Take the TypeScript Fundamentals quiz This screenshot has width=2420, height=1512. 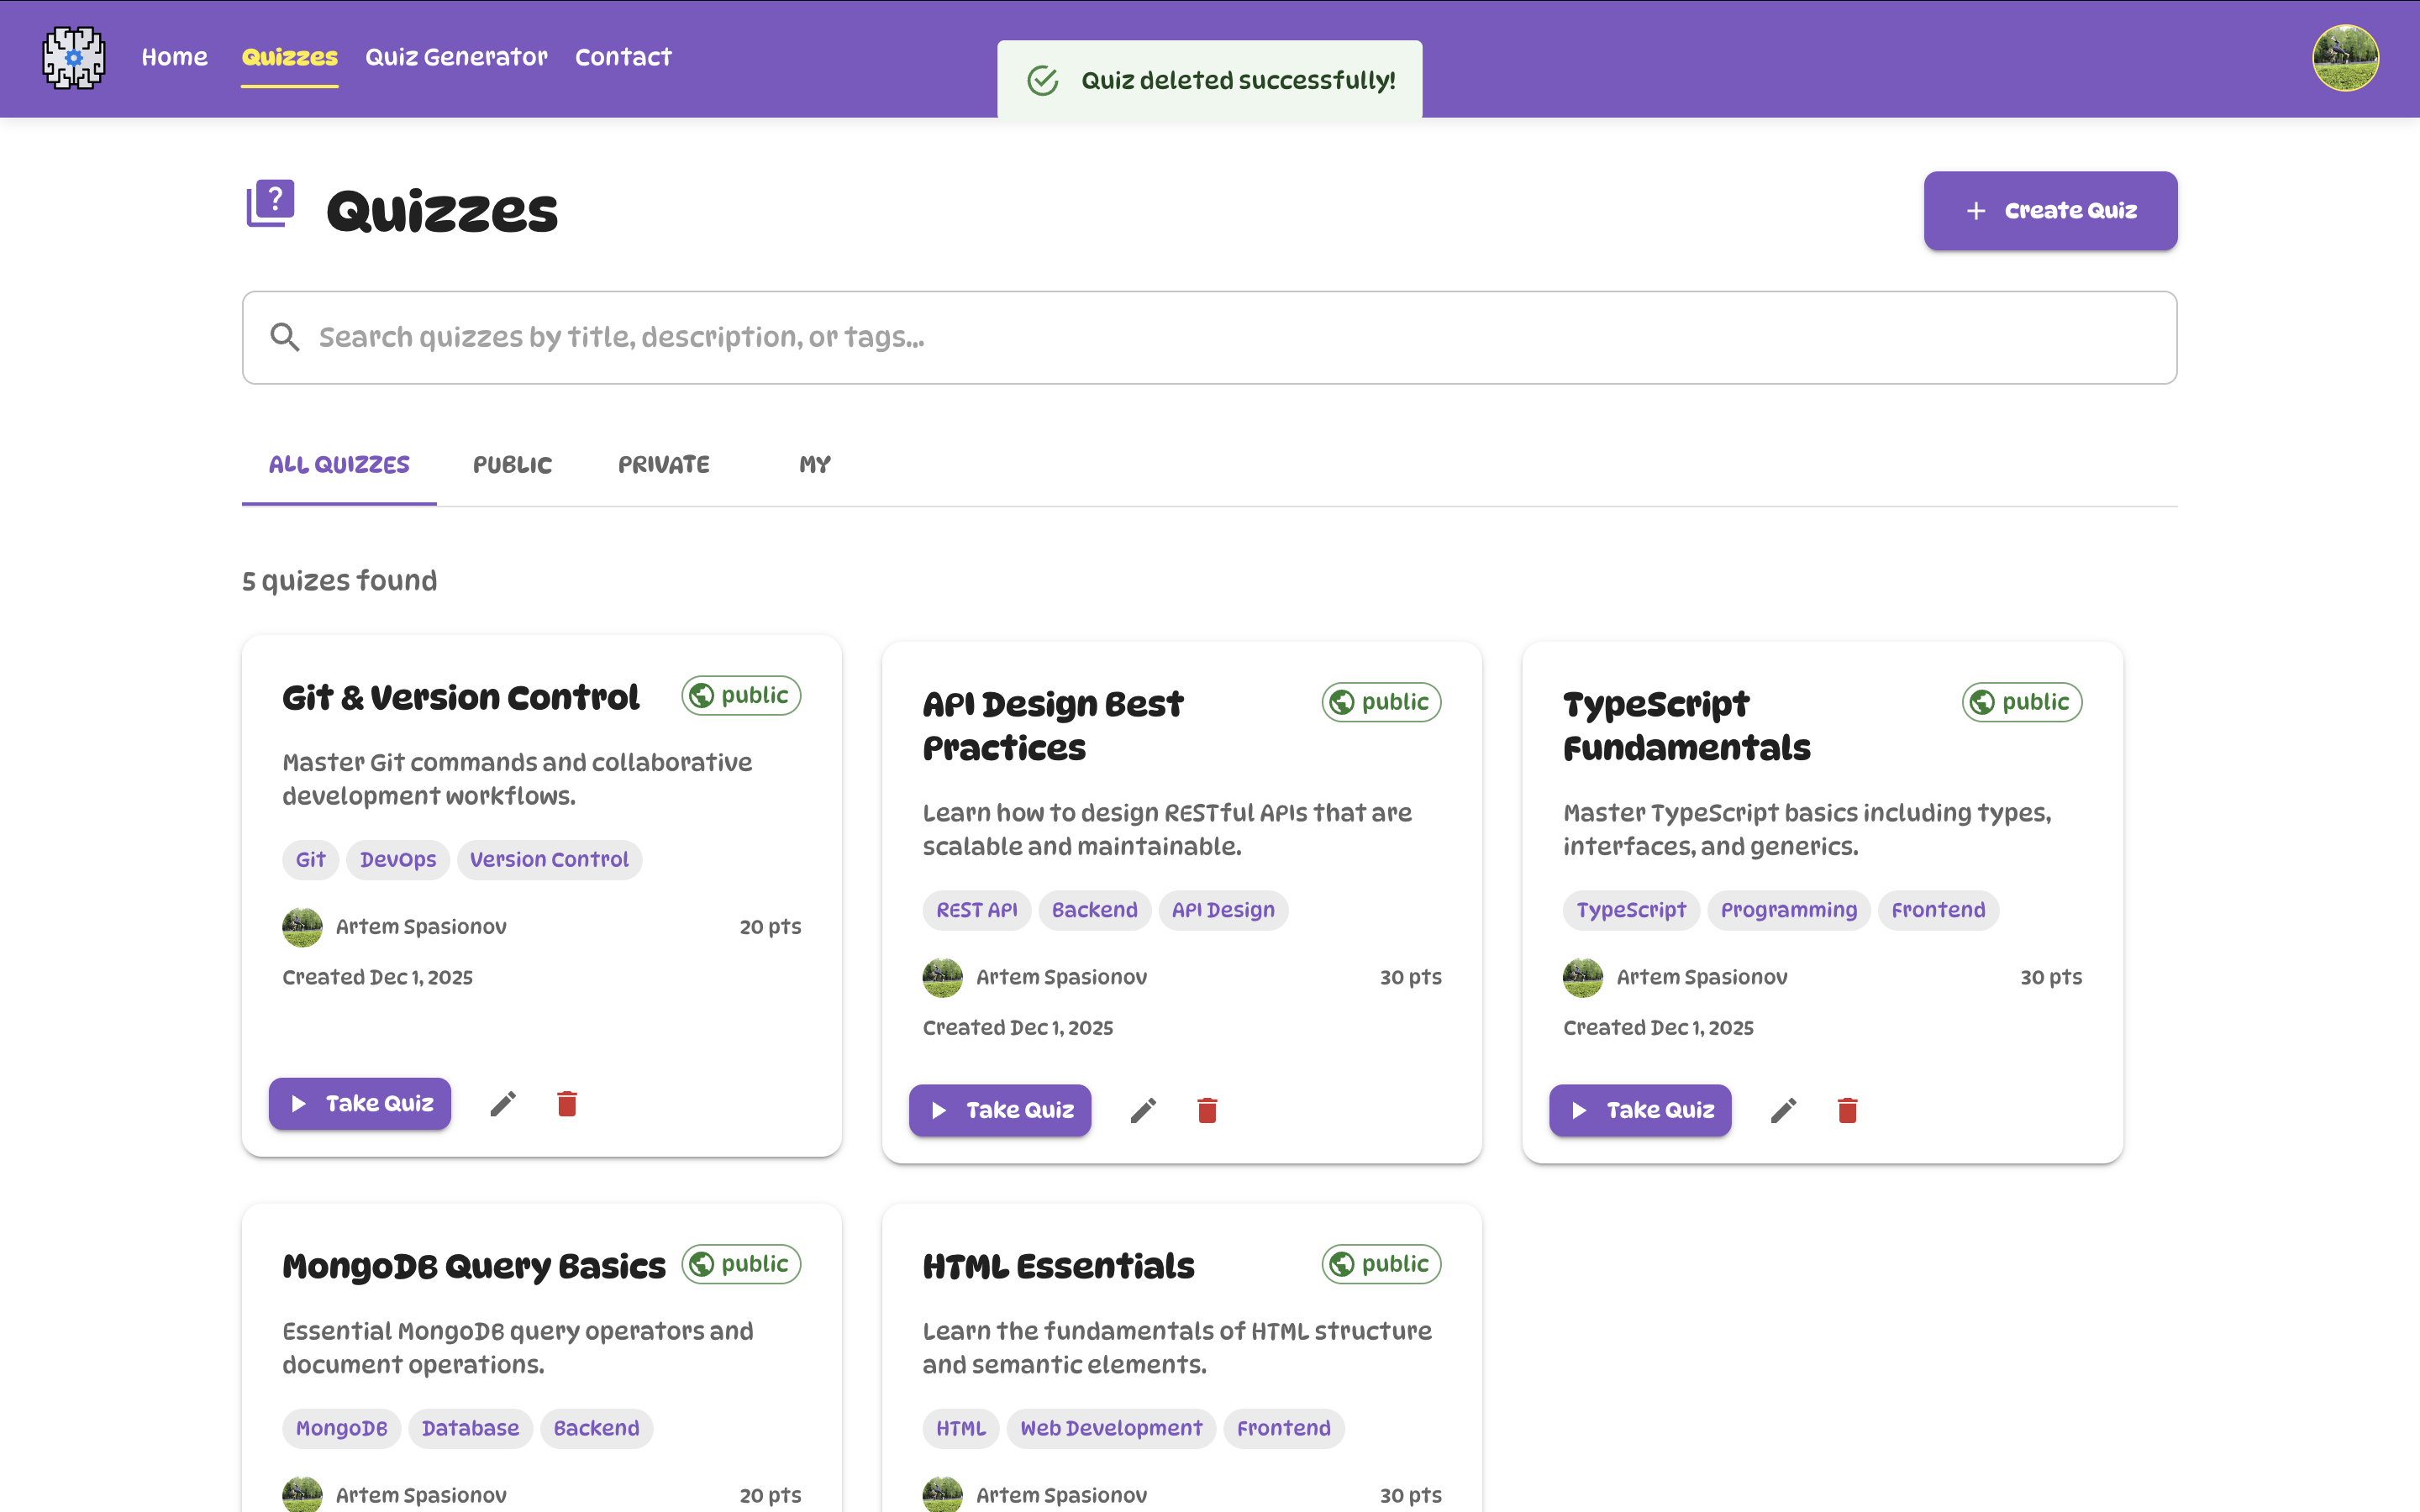click(x=1639, y=1110)
